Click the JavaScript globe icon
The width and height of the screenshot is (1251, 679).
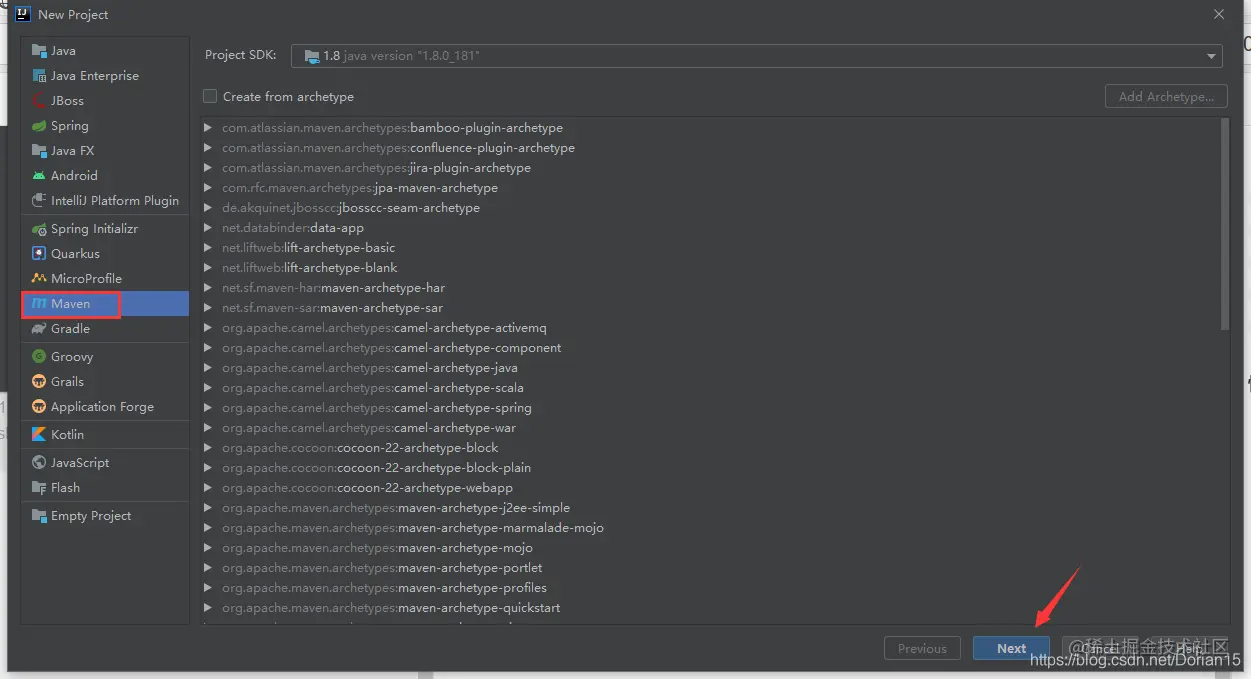[x=39, y=463]
